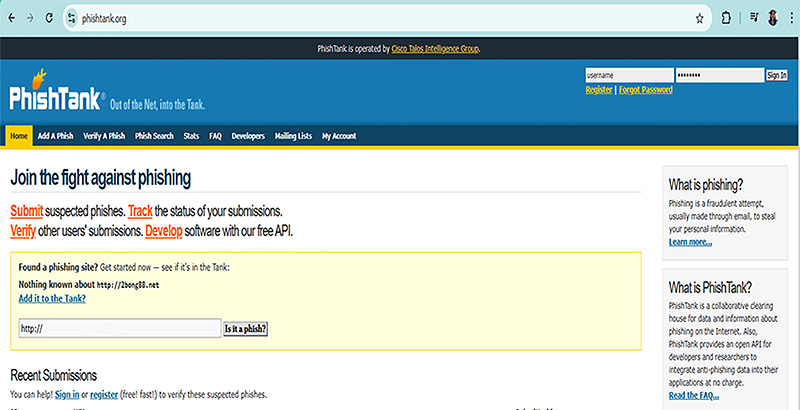Click the PhishTank logo
Screen dimensions: 800x410
pos(57,90)
